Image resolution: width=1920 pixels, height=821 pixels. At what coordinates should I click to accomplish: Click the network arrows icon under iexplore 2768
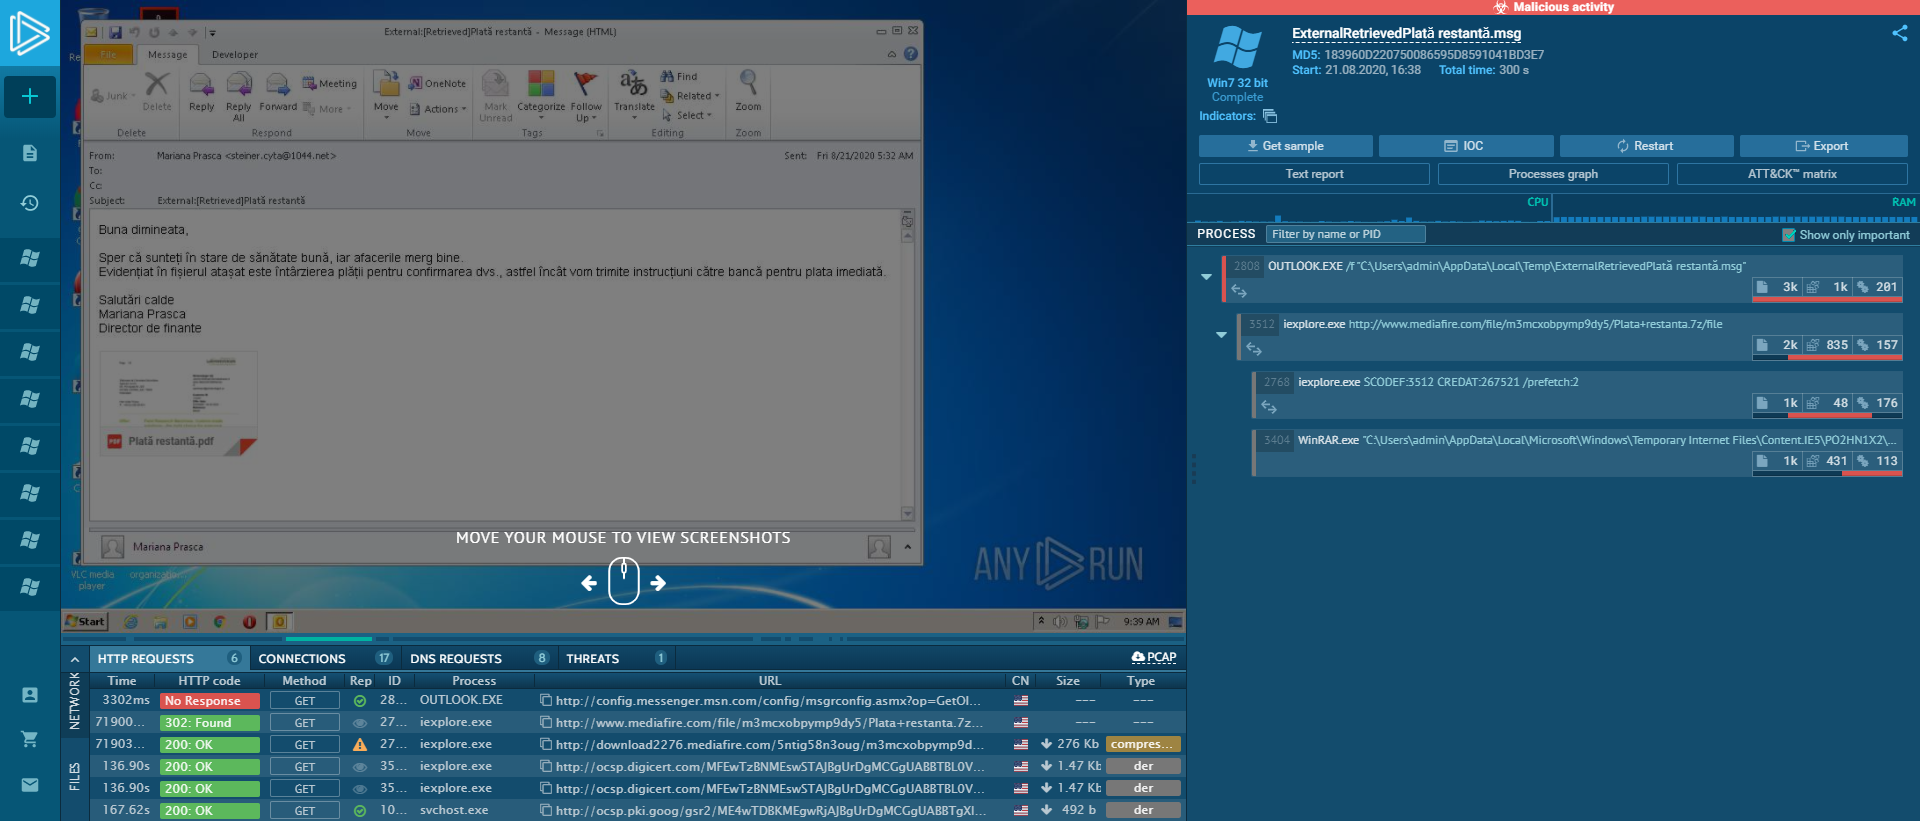pyautogui.click(x=1269, y=407)
